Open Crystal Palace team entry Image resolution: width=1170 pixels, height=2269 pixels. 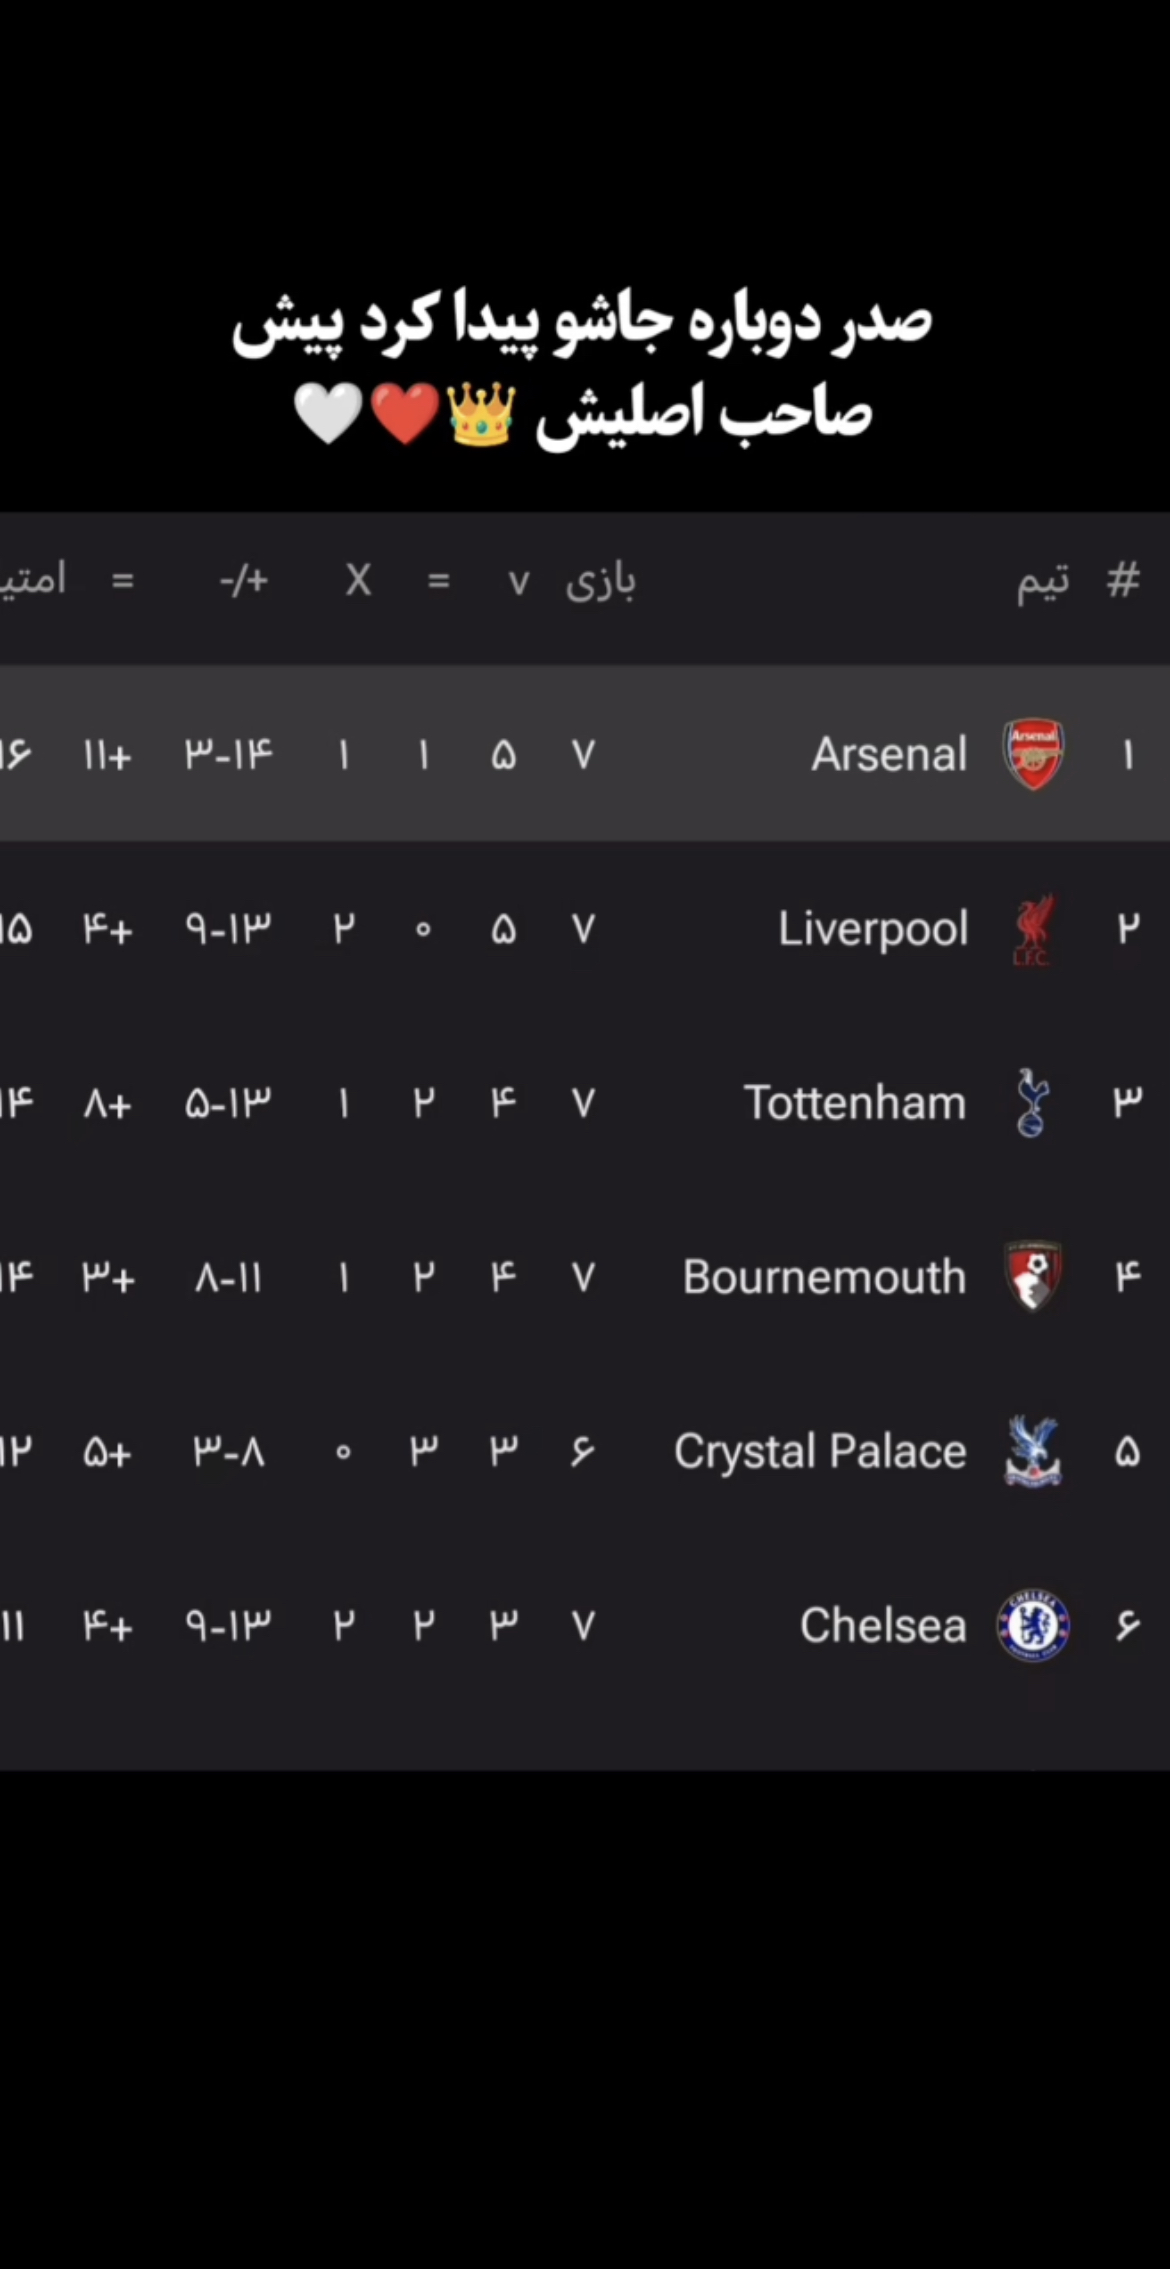click(x=820, y=1452)
